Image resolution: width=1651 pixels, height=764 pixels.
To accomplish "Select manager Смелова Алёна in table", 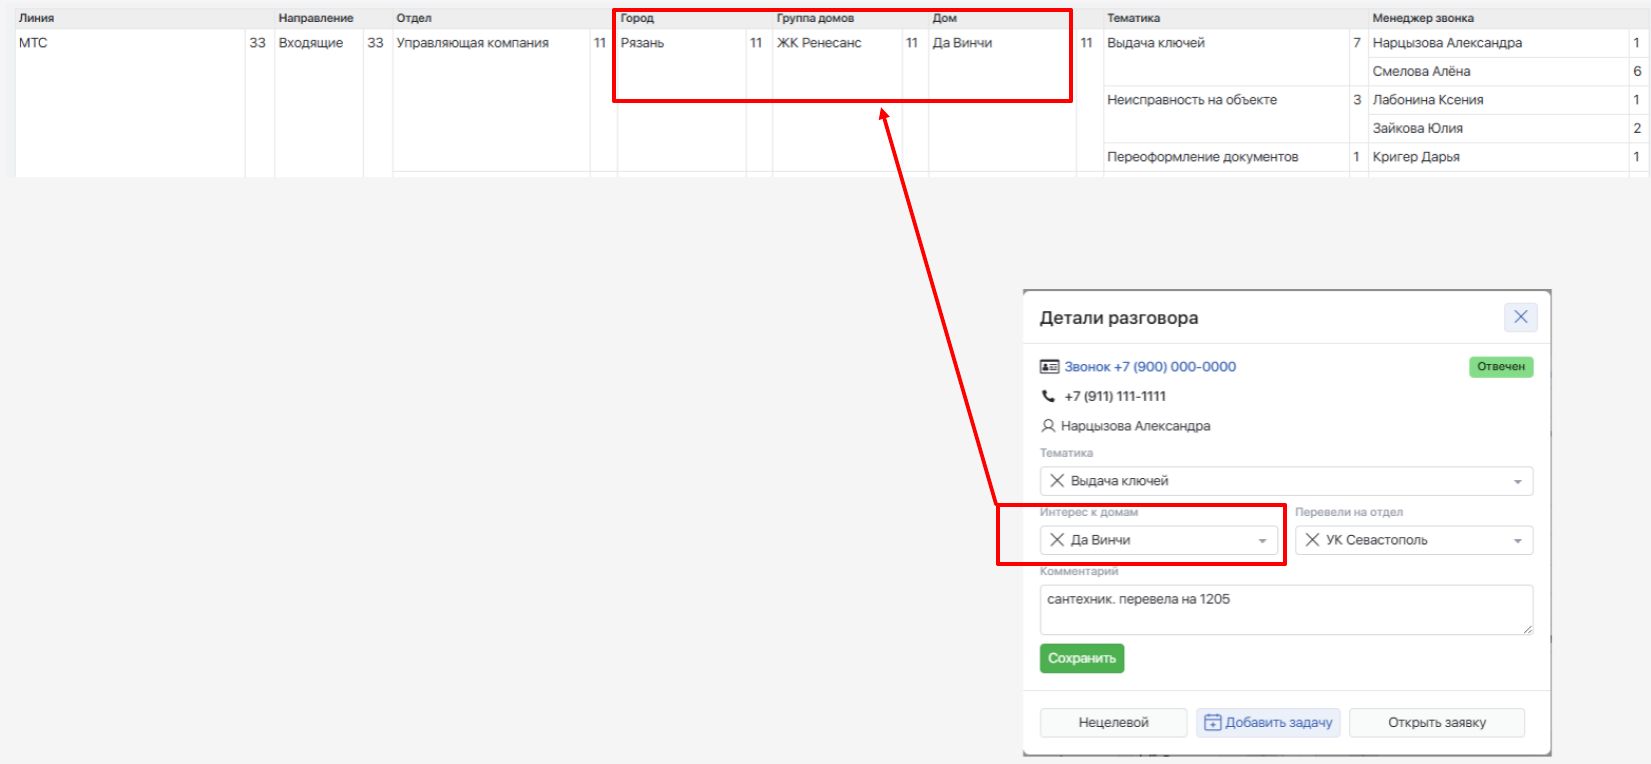I will [1421, 71].
